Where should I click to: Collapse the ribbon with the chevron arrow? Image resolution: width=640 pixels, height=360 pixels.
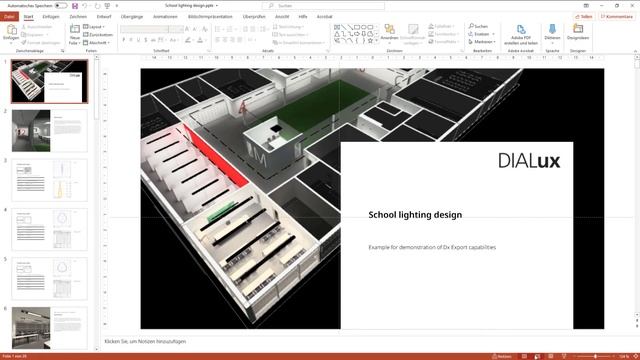click(x=635, y=51)
